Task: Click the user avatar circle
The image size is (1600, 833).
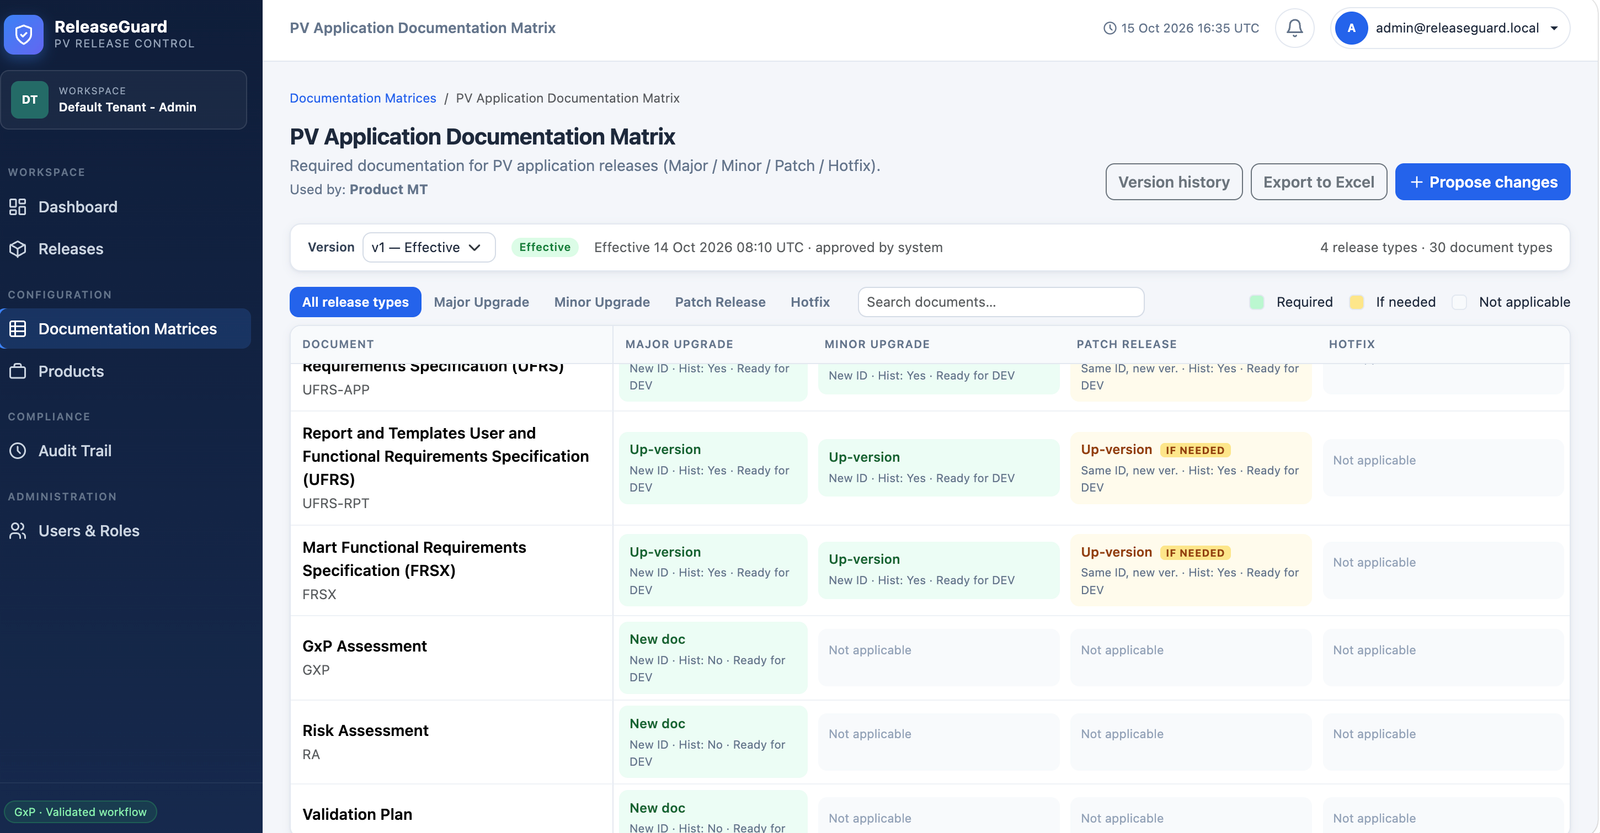Action: click(1351, 28)
